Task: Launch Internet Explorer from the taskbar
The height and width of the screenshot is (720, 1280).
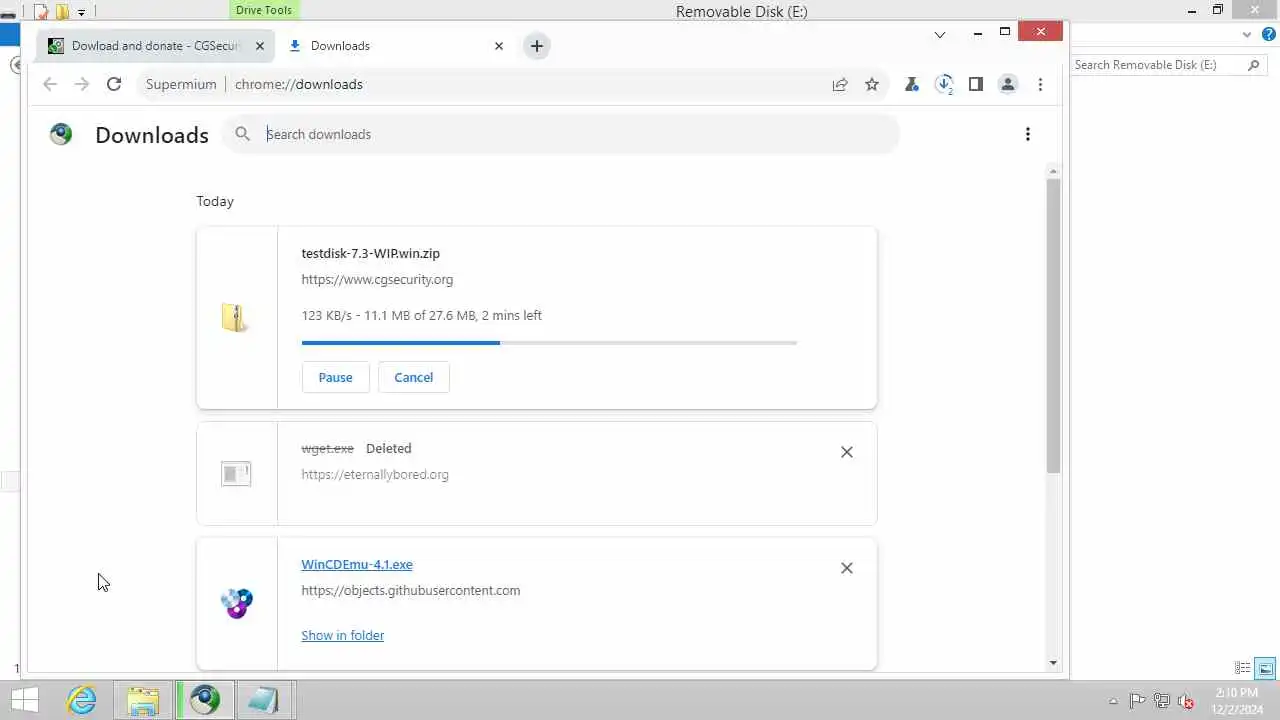Action: tap(82, 700)
